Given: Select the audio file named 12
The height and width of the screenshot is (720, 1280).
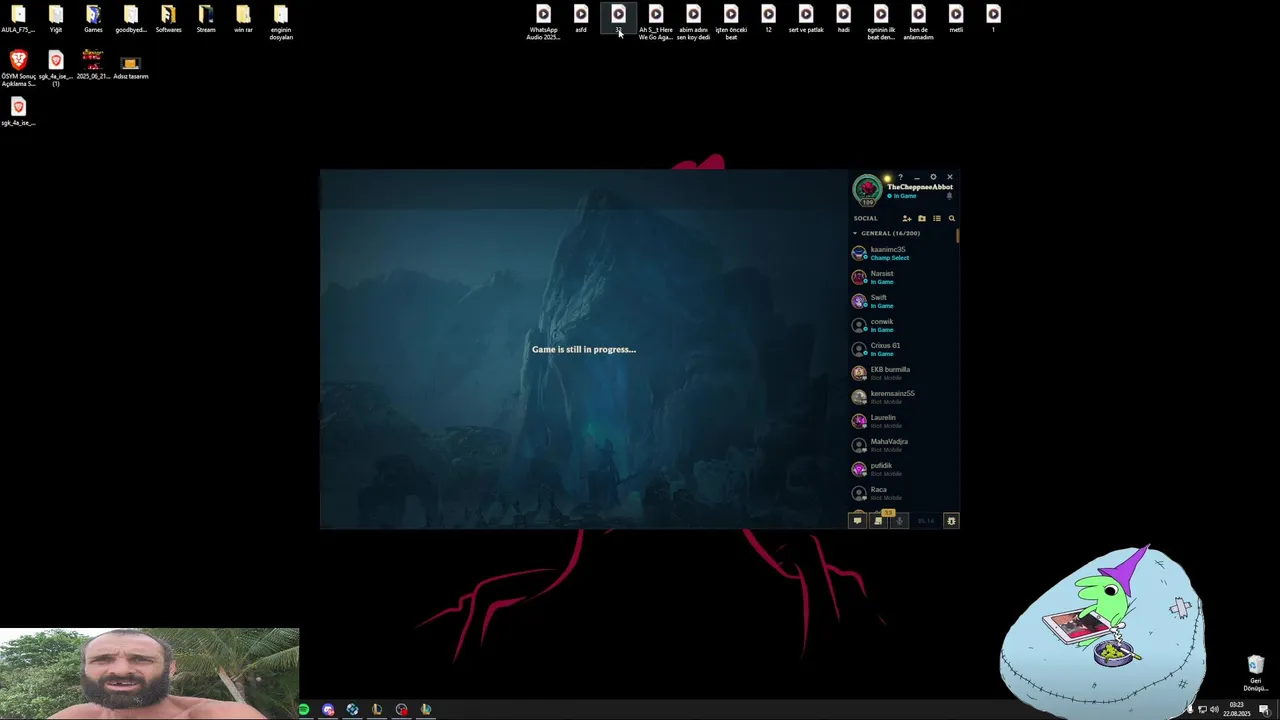Looking at the screenshot, I should tap(768, 19).
